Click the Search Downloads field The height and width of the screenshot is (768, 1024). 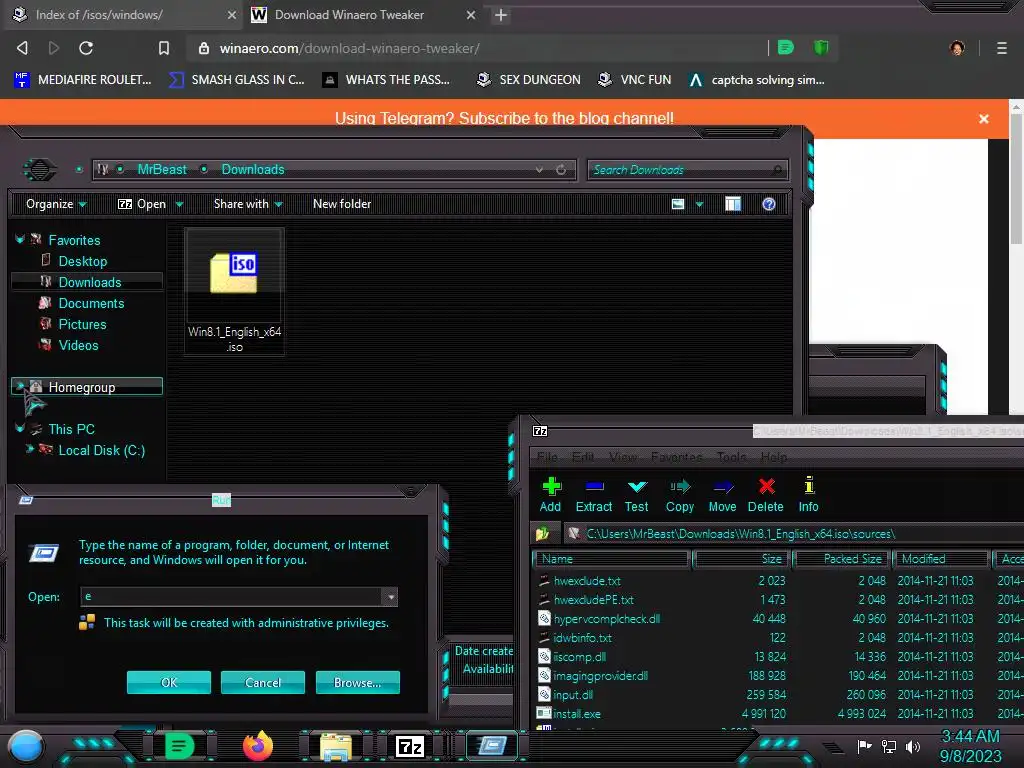688,170
